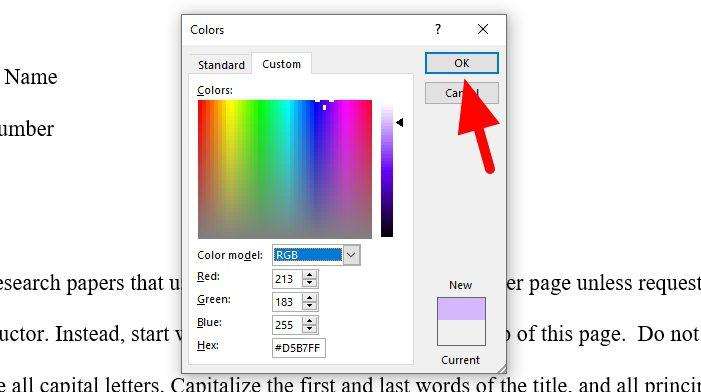Click the Green value field

coord(287,302)
